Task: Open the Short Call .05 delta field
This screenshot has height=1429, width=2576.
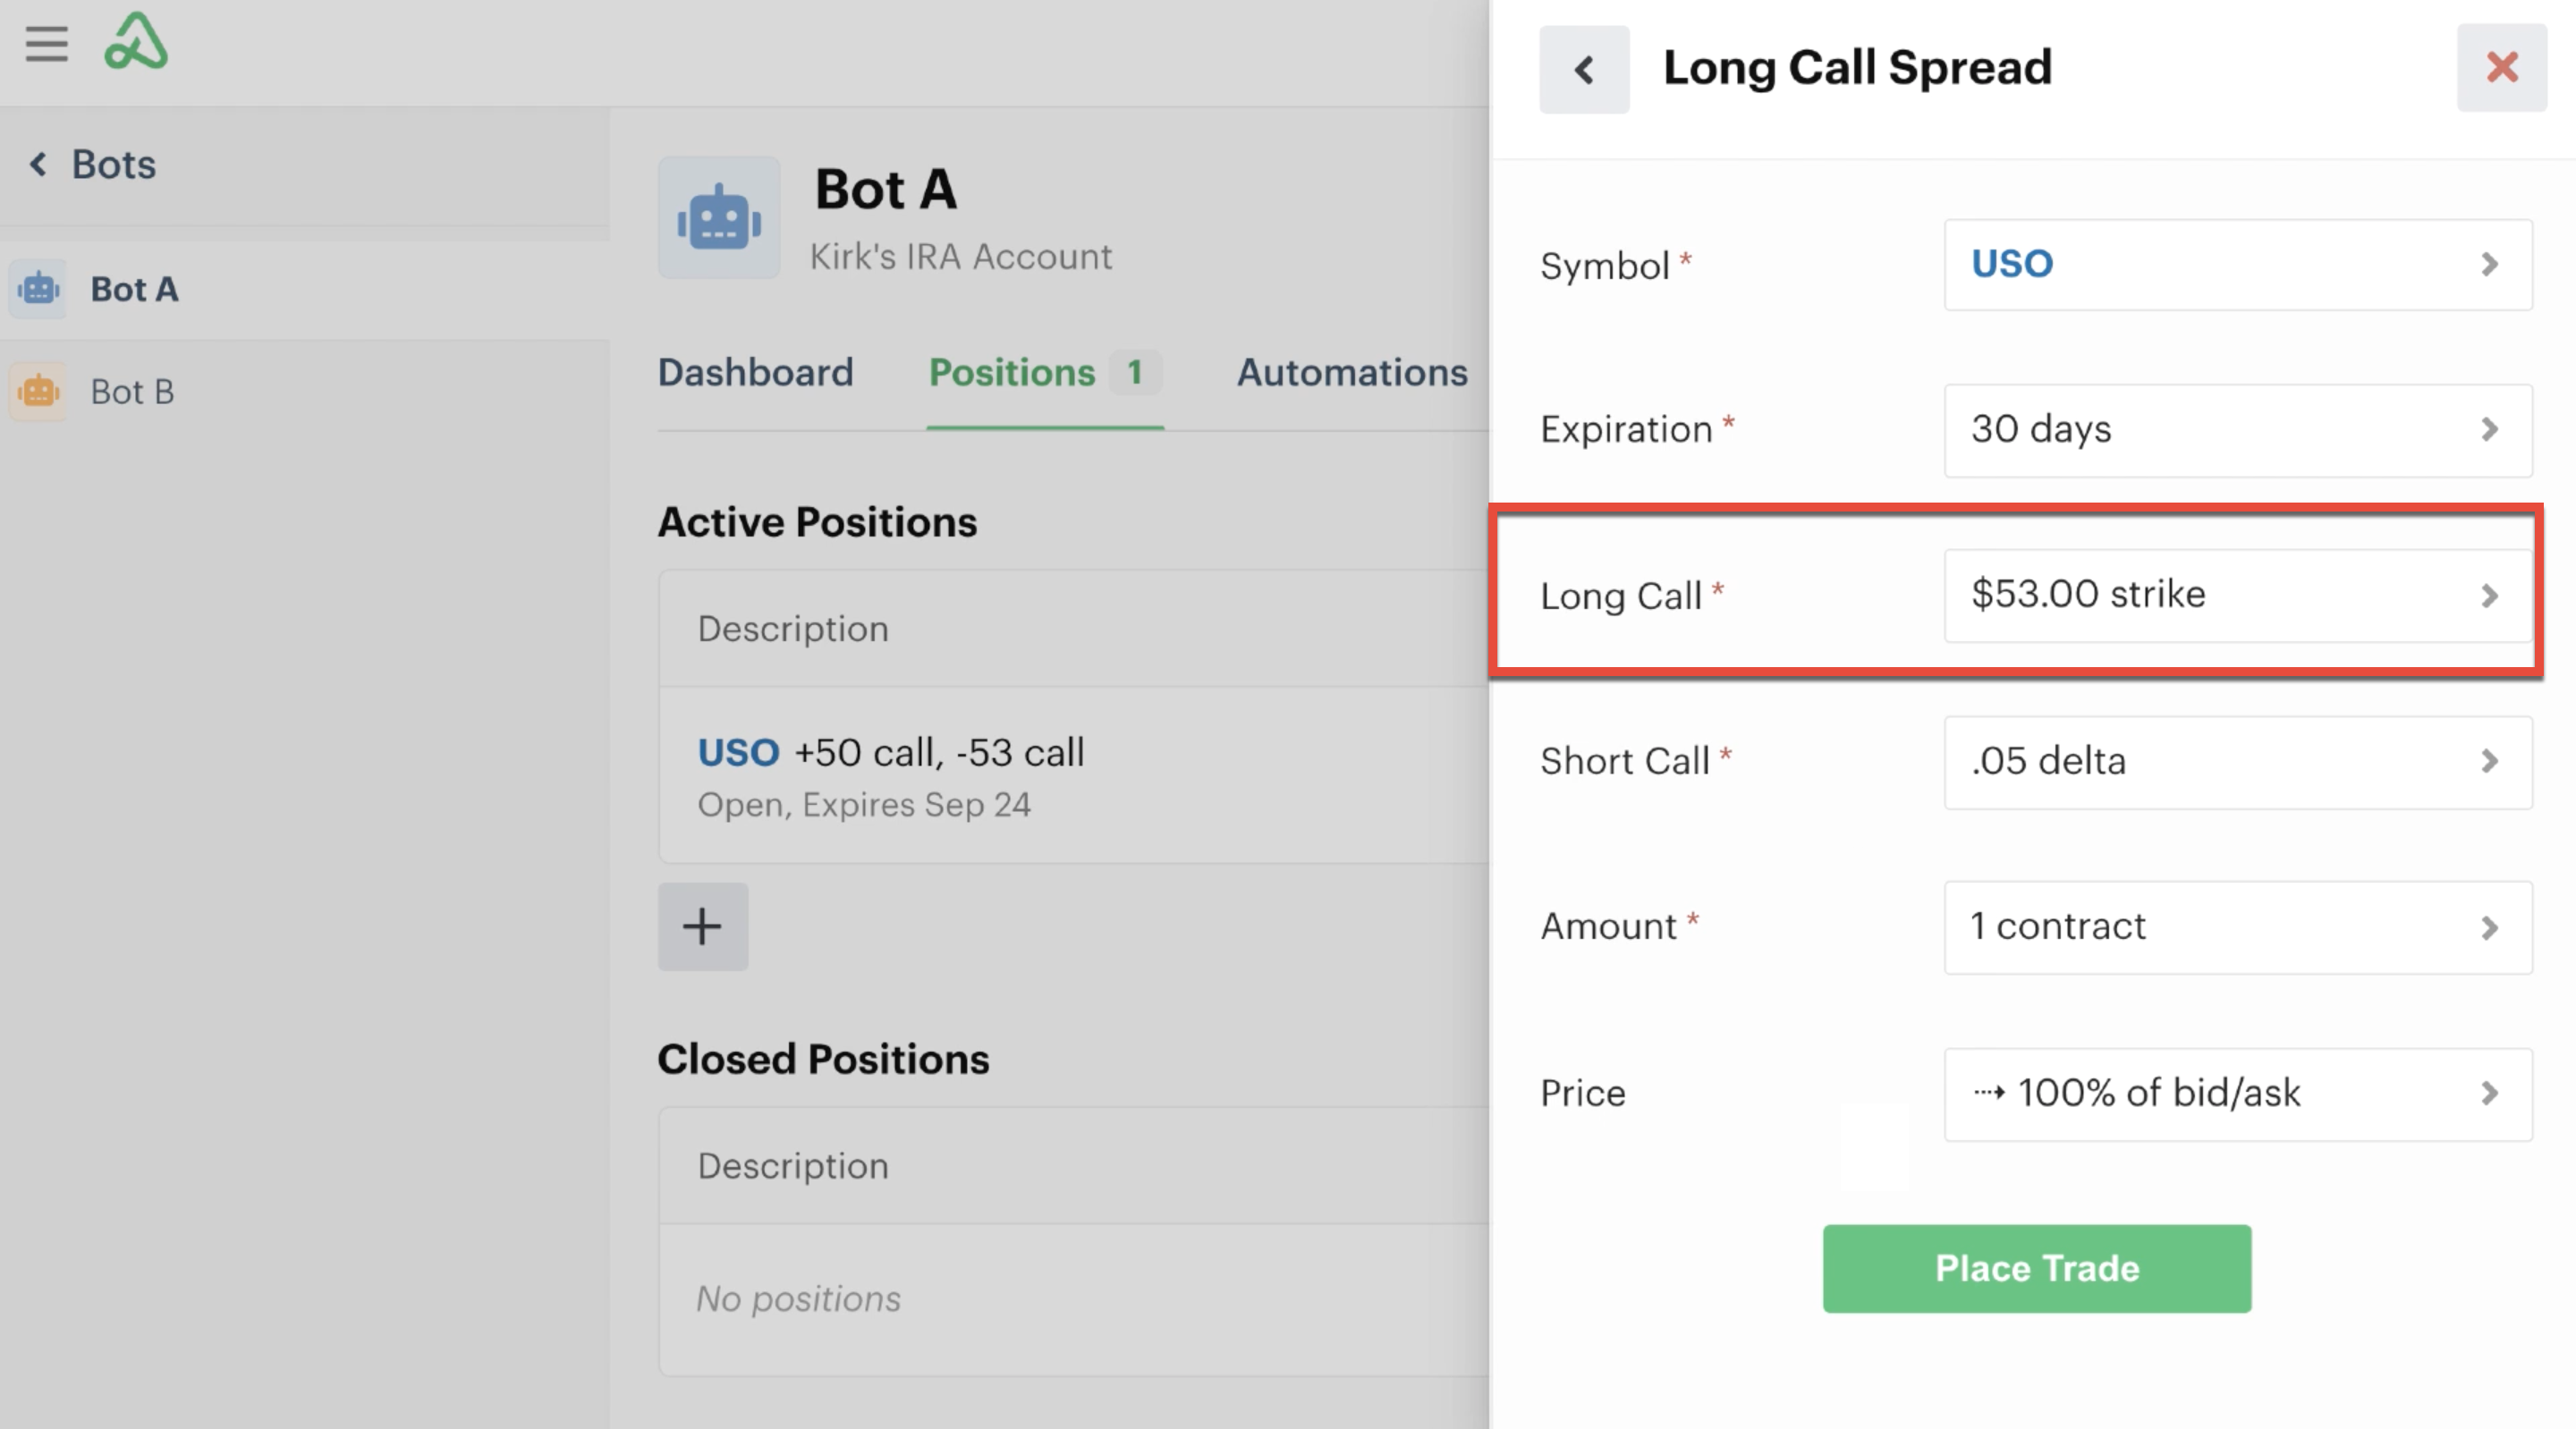Action: coord(2238,761)
